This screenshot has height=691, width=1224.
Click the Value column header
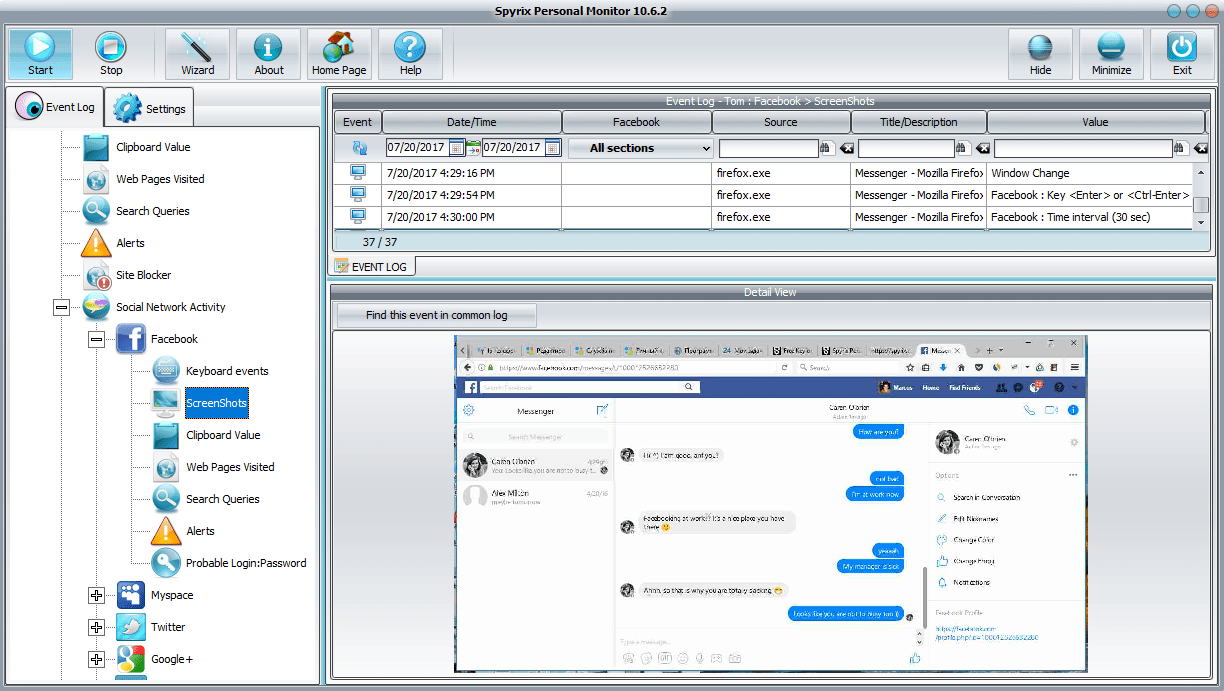click(1095, 122)
